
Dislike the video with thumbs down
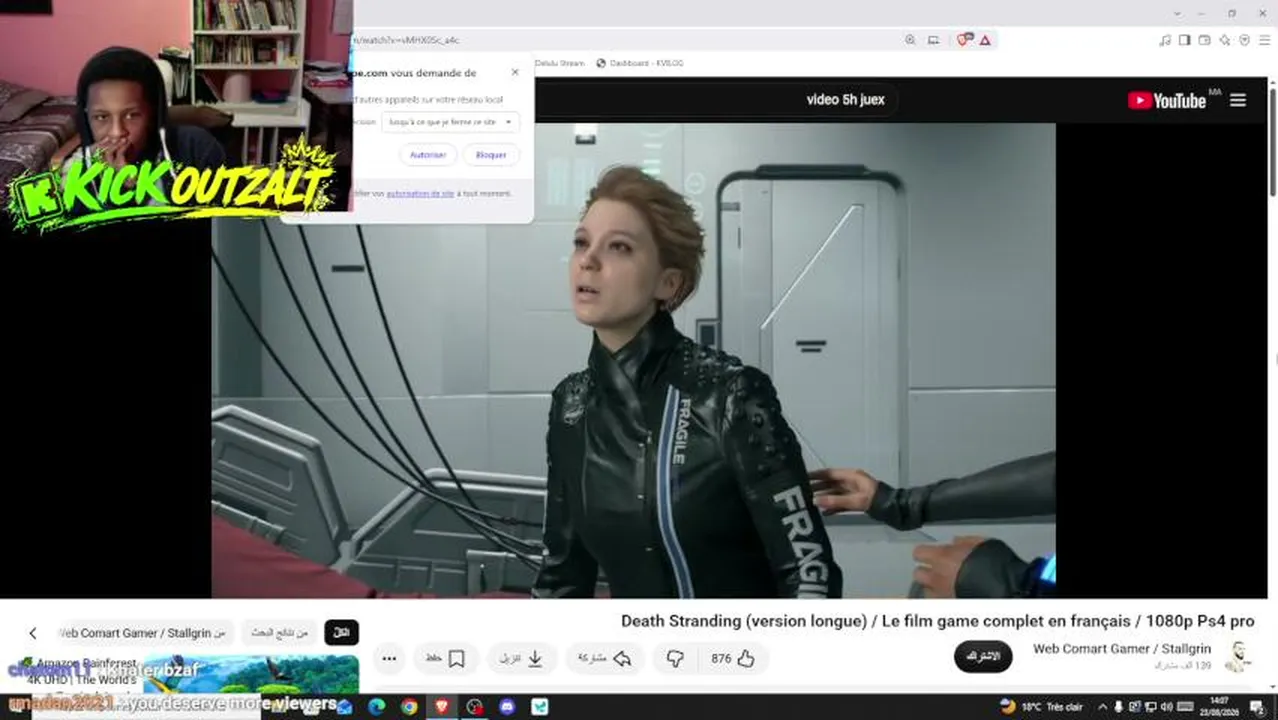(x=675, y=658)
